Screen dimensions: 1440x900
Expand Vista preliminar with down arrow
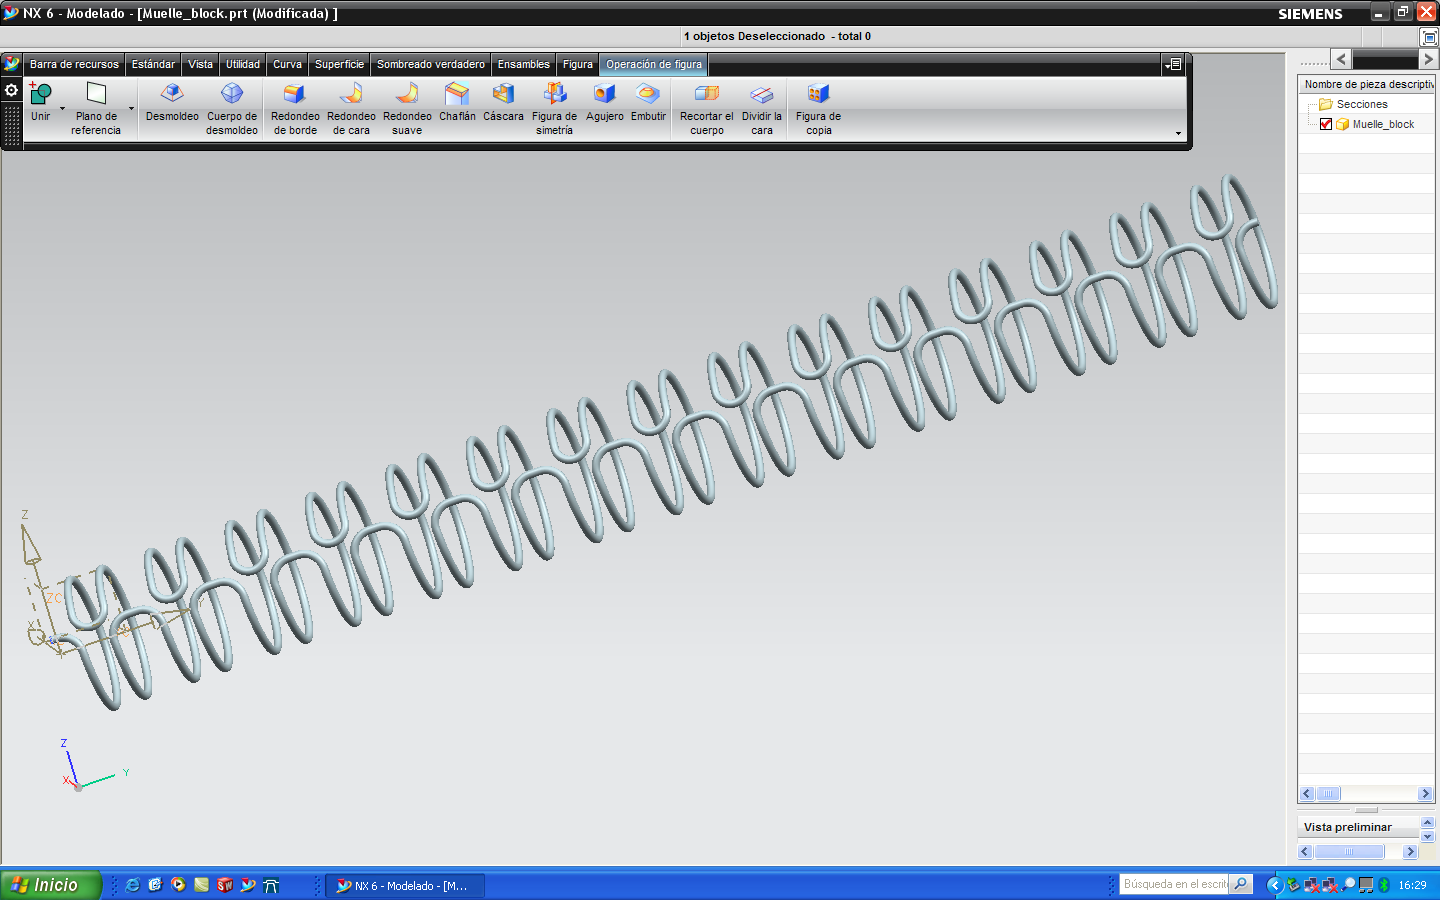[1427, 836]
